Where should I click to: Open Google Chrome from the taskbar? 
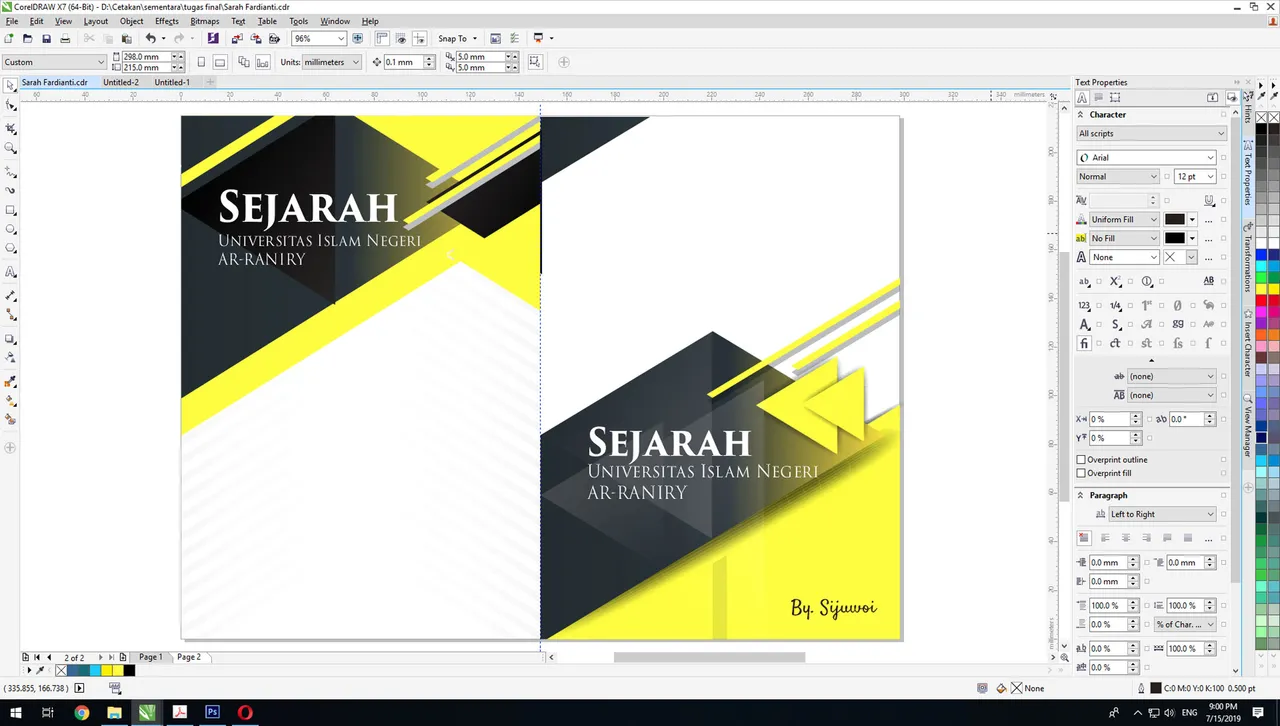(81, 713)
